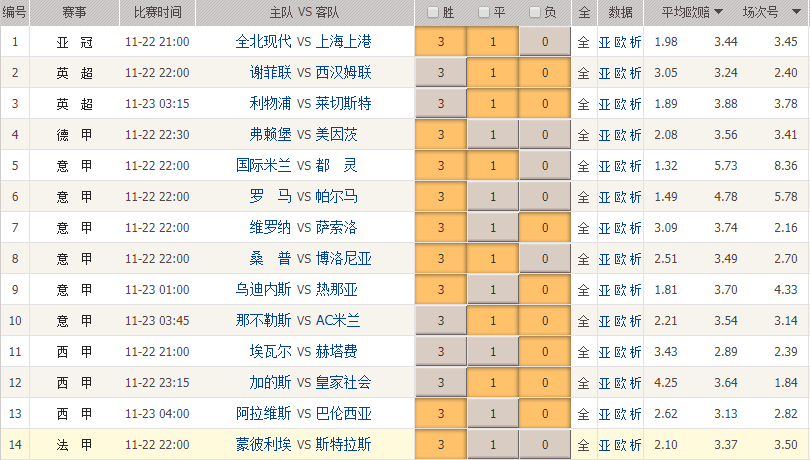Open the 平均欧赔 dropdown arrow
This screenshot has height=460, width=810.
tap(718, 12)
